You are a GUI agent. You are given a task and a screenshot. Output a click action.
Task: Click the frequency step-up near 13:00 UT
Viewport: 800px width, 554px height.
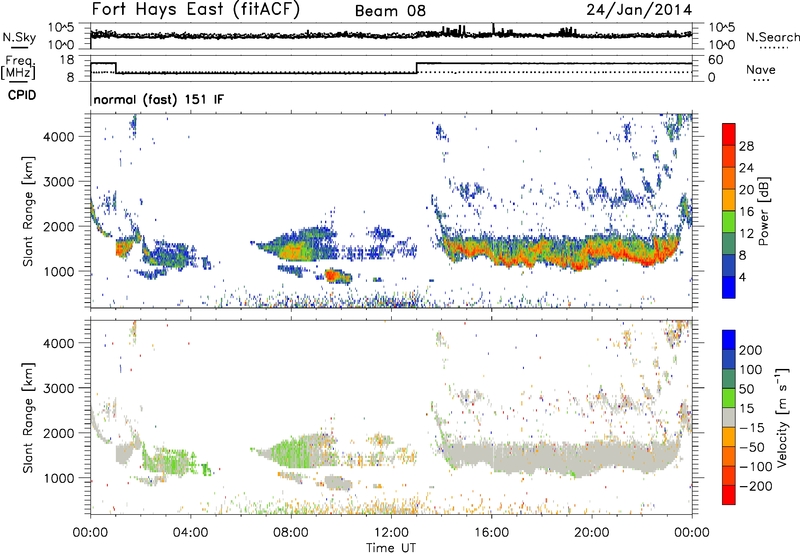point(417,68)
